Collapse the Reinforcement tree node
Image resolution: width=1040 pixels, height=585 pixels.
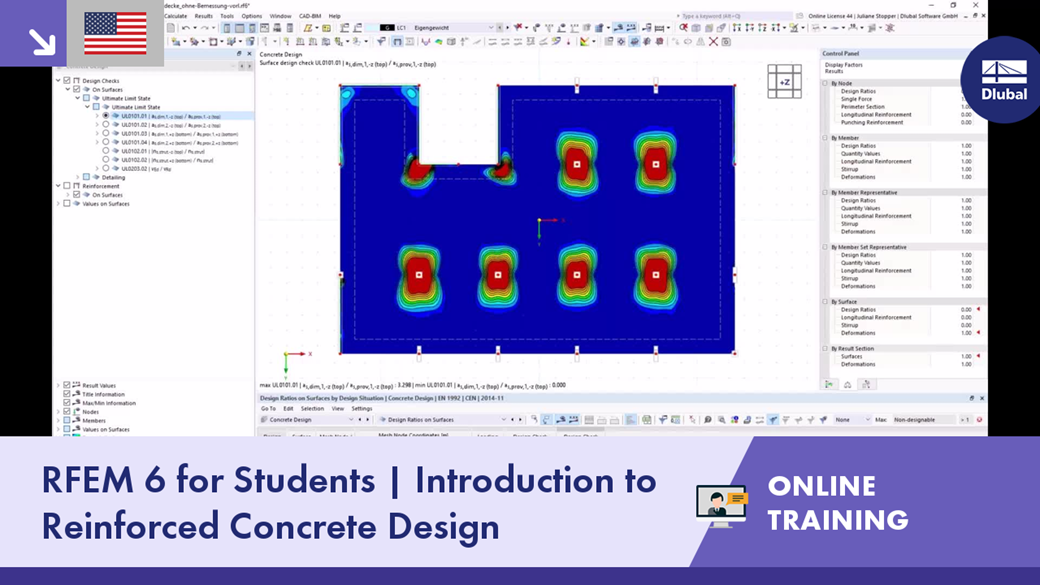58,186
